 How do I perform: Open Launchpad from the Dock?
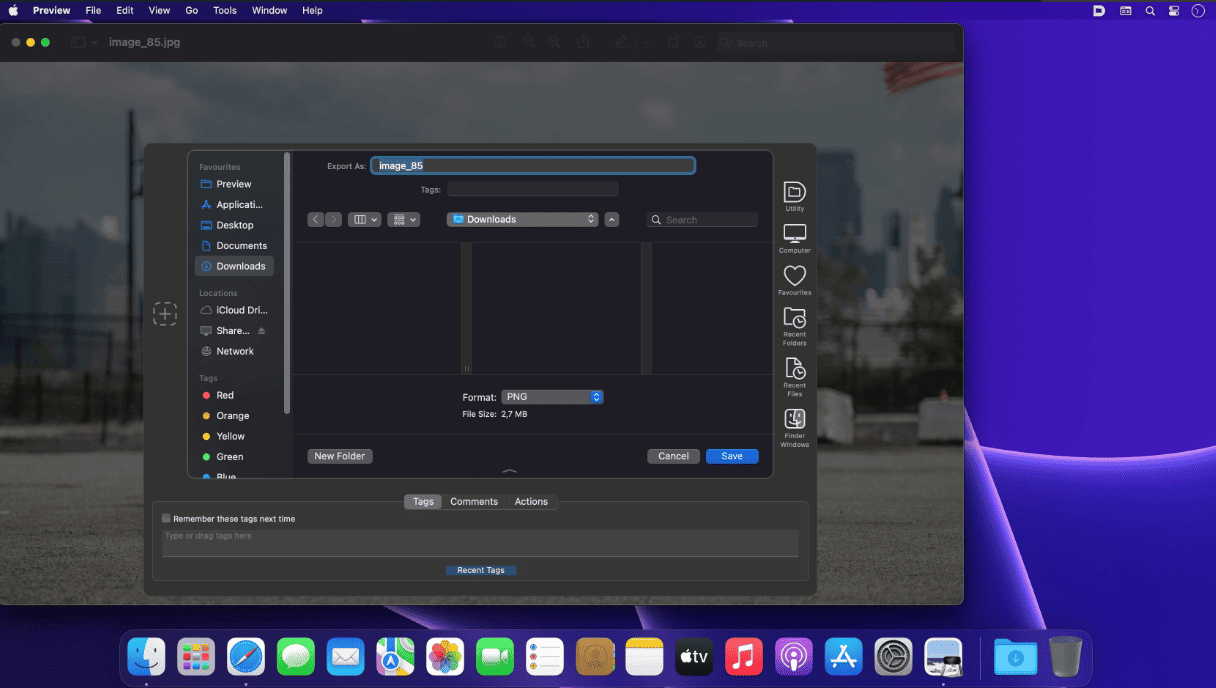click(196, 657)
